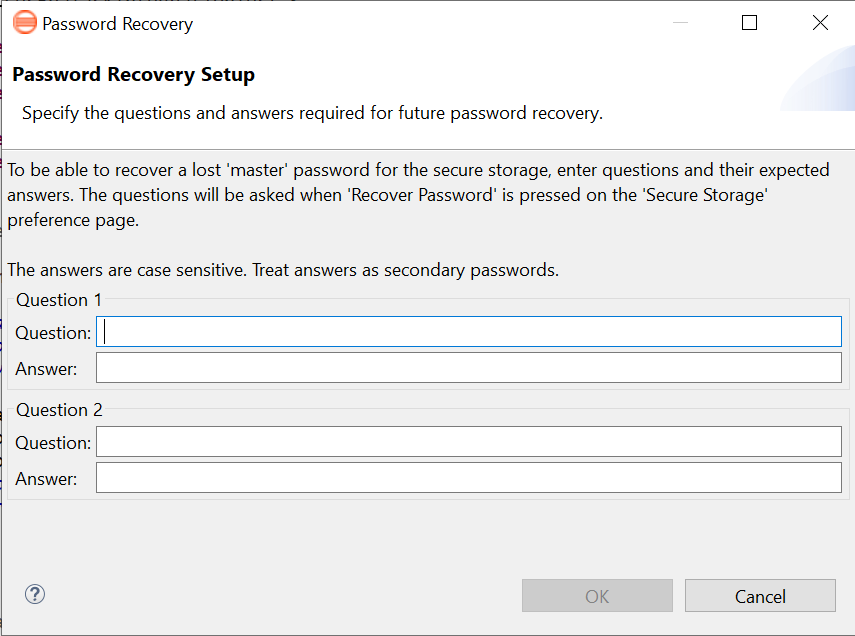
Task: Select the Answer field under Question 2
Action: [x=469, y=478]
